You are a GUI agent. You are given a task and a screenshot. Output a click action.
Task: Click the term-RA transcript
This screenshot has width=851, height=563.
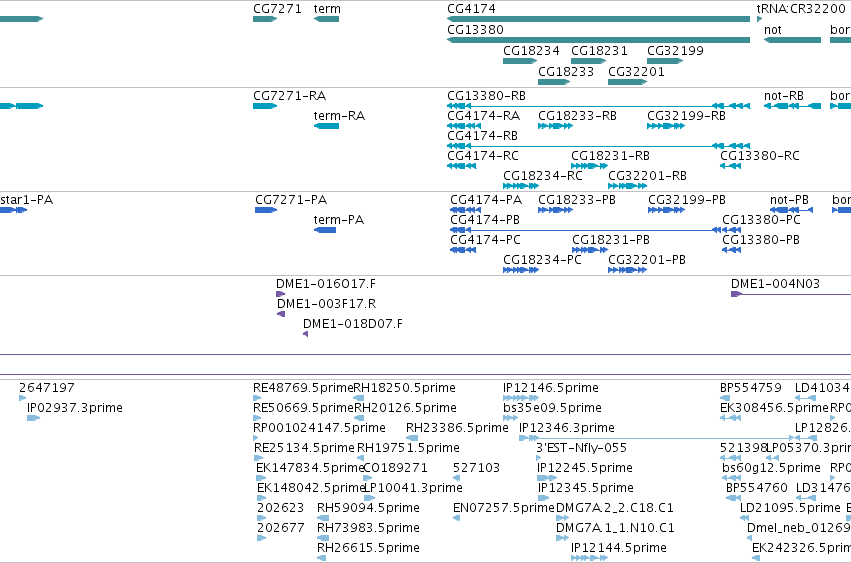tap(326, 126)
